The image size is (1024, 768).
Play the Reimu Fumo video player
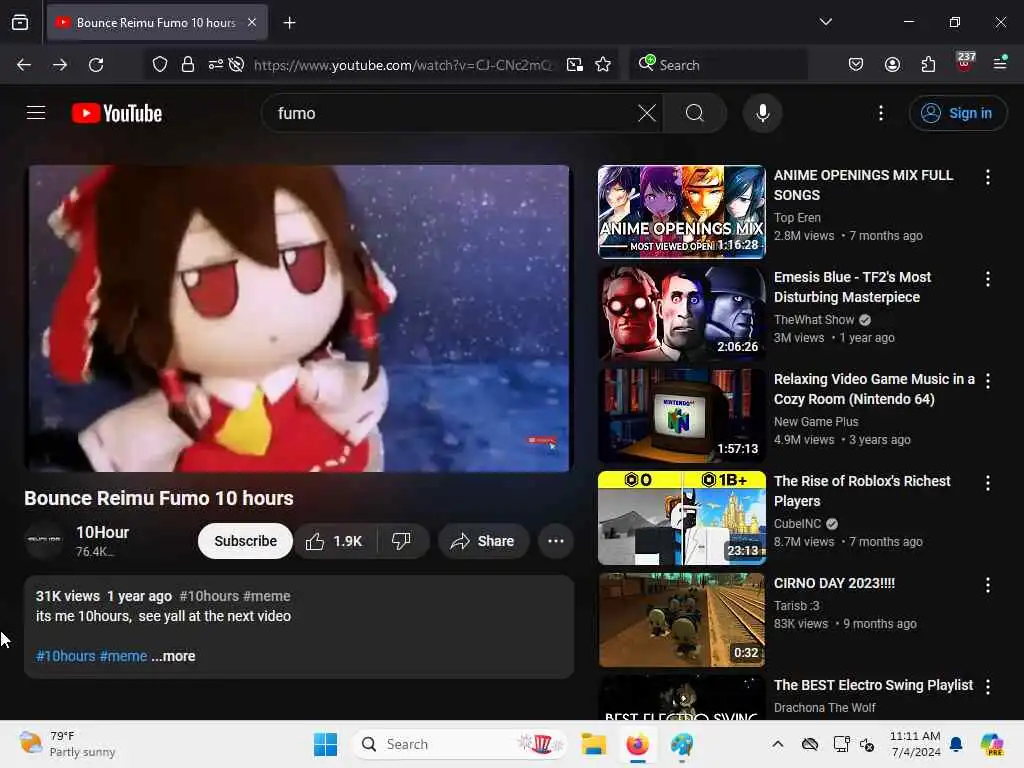(298, 318)
